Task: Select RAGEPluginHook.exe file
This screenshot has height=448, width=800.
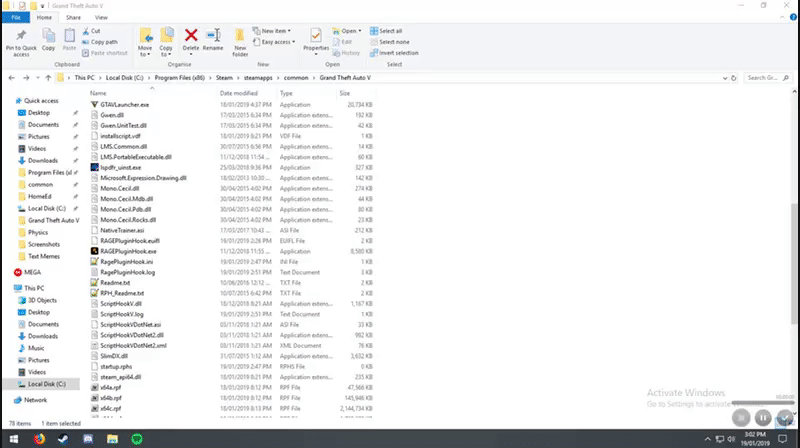Action: [x=128, y=251]
